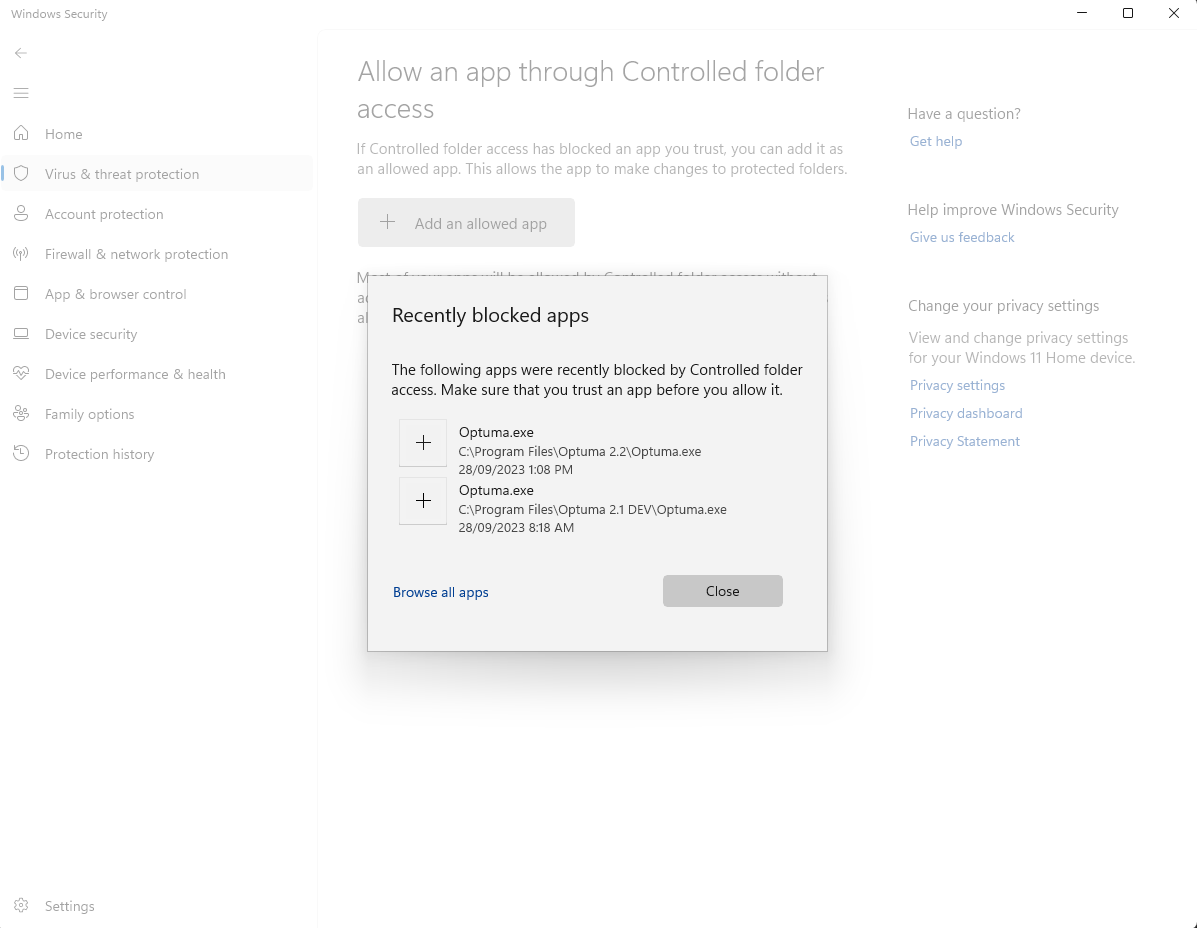This screenshot has height=928, width=1197.
Task: Click the Recently blocked apps heading
Action: pyautogui.click(x=490, y=315)
